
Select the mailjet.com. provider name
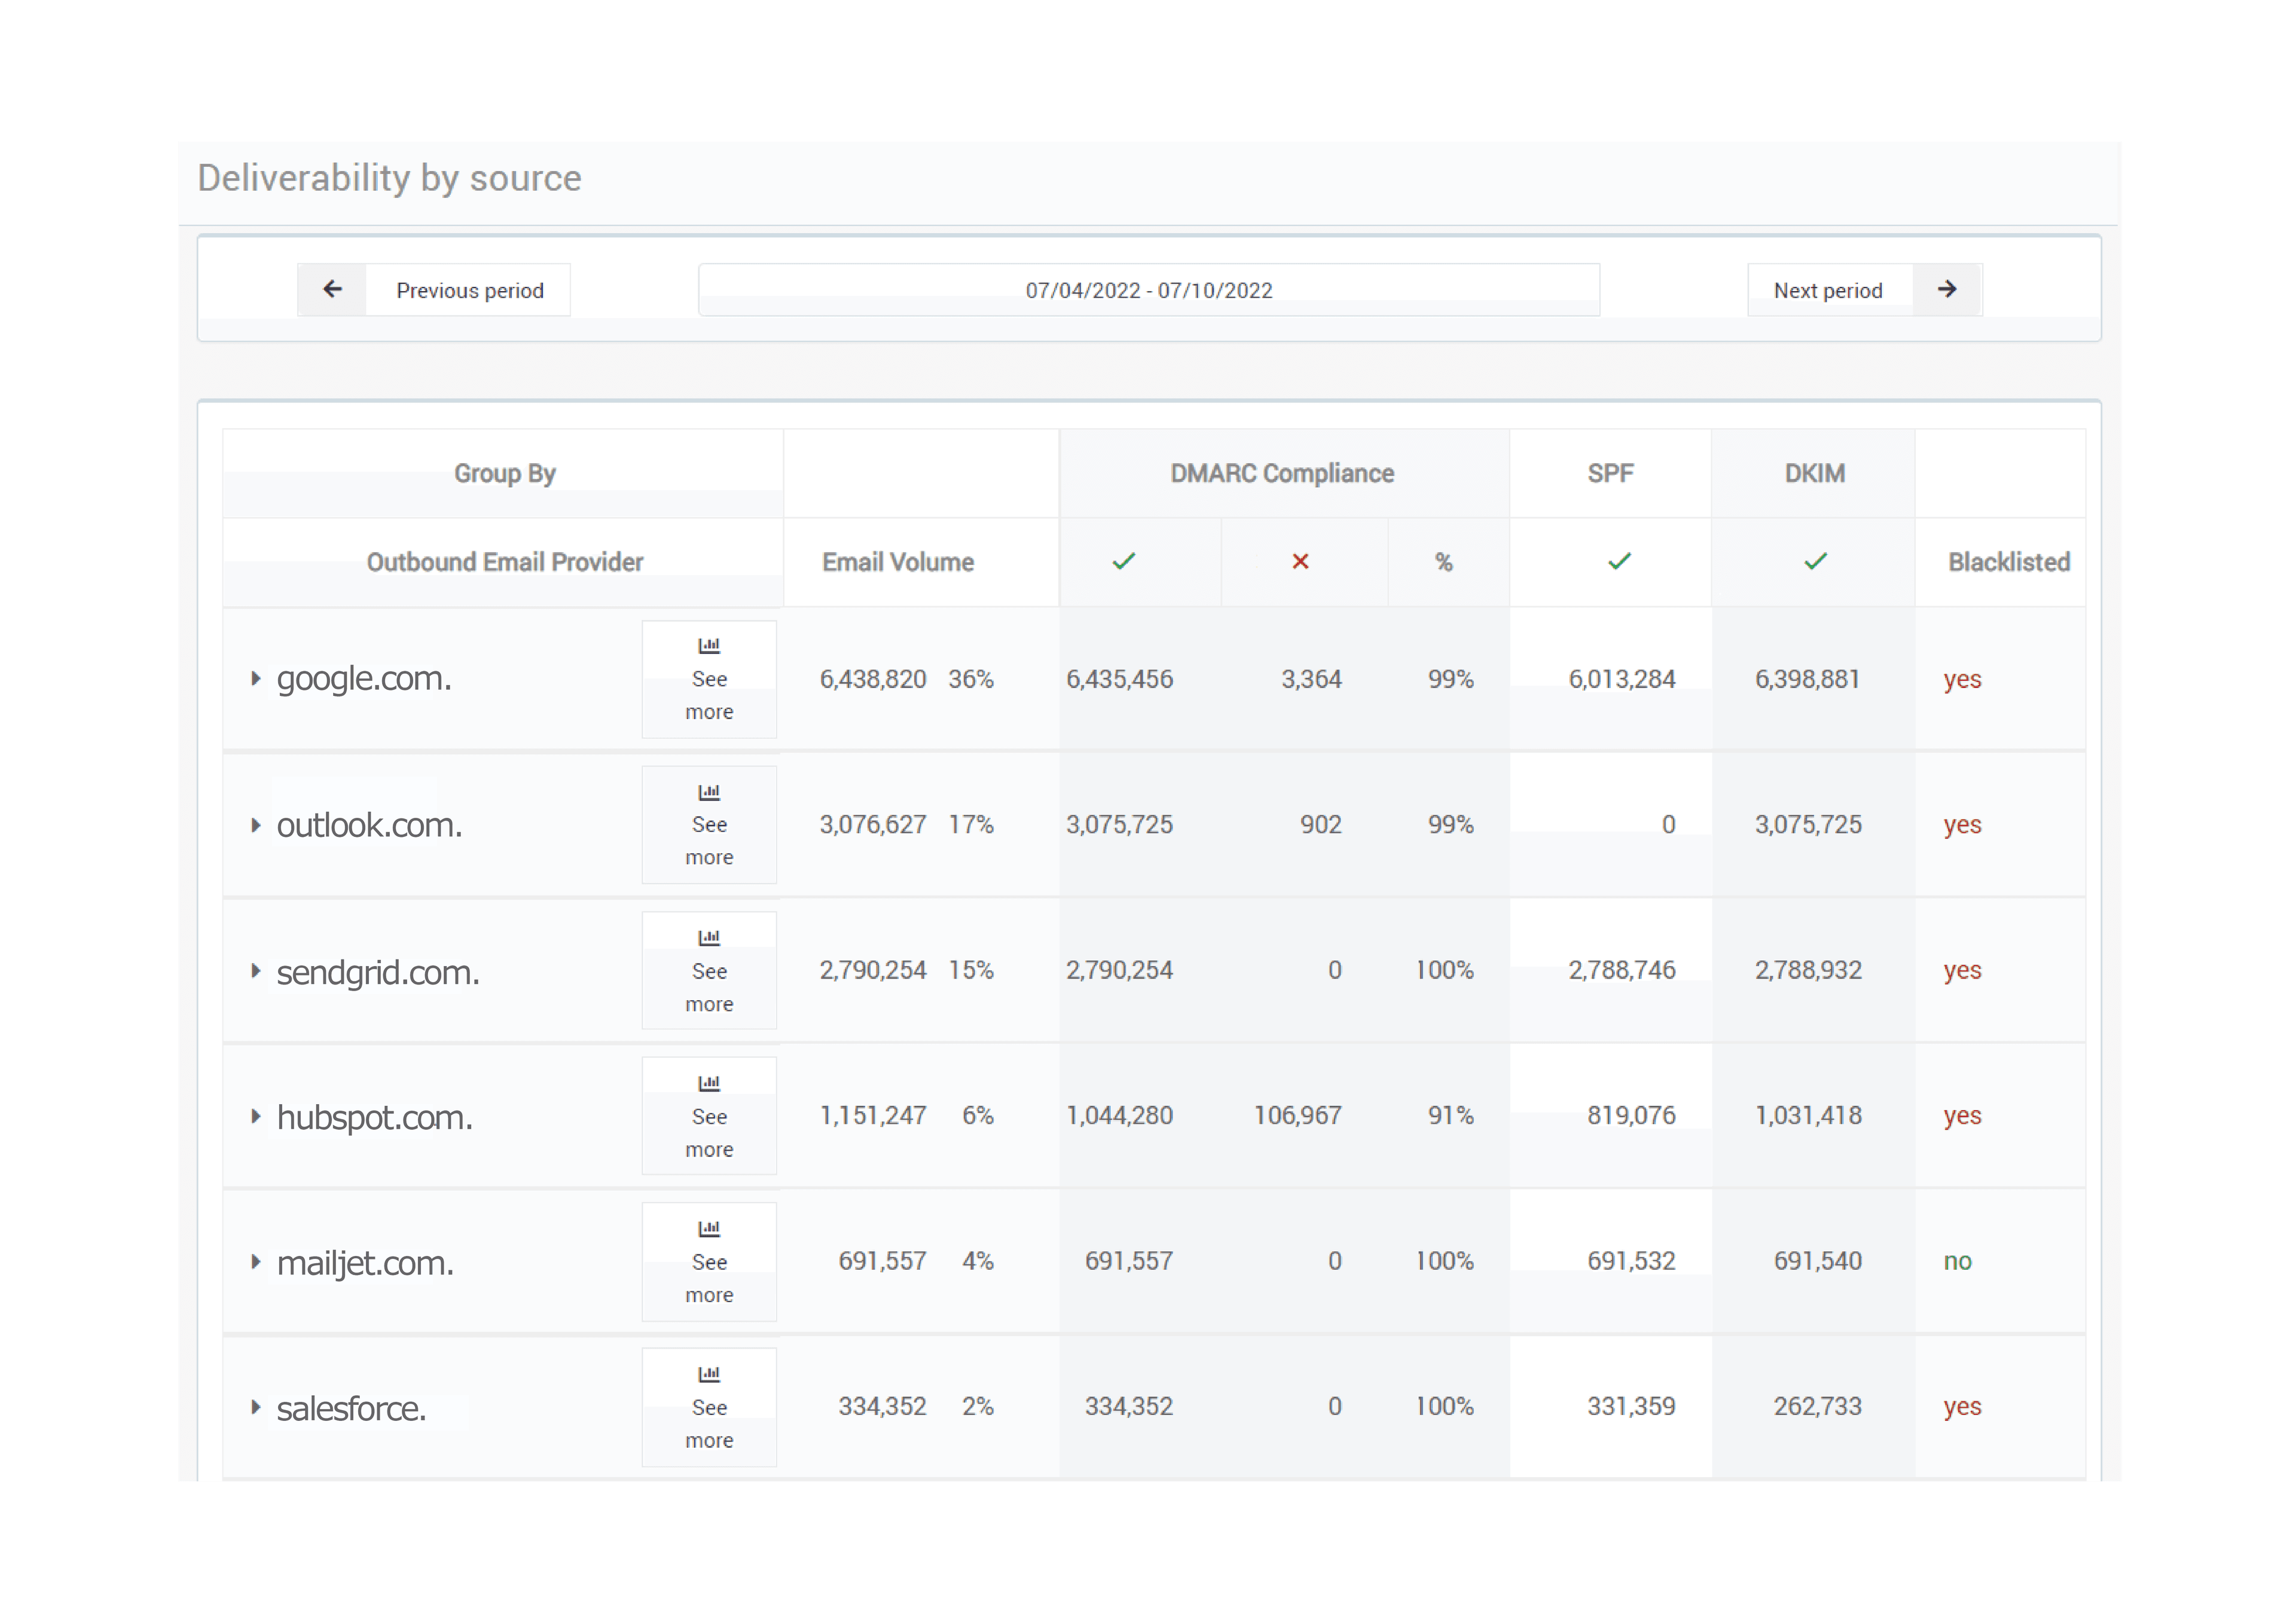(x=365, y=1263)
